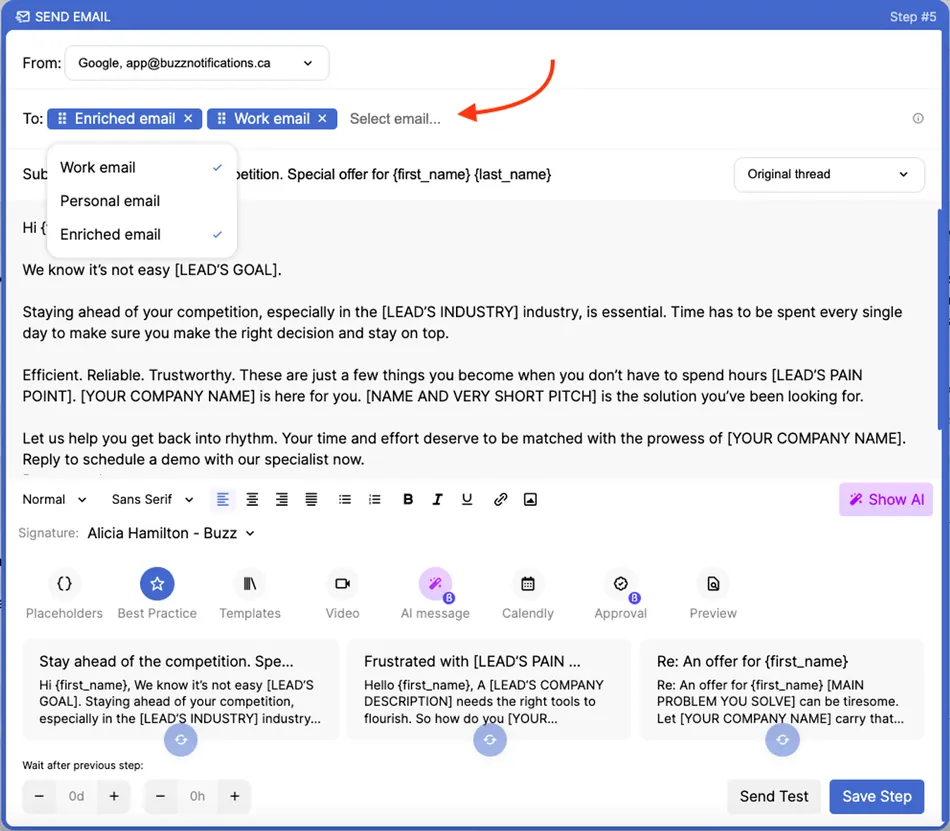The image size is (950, 831).
Task: Increase the wait hours value
Action: 235,796
